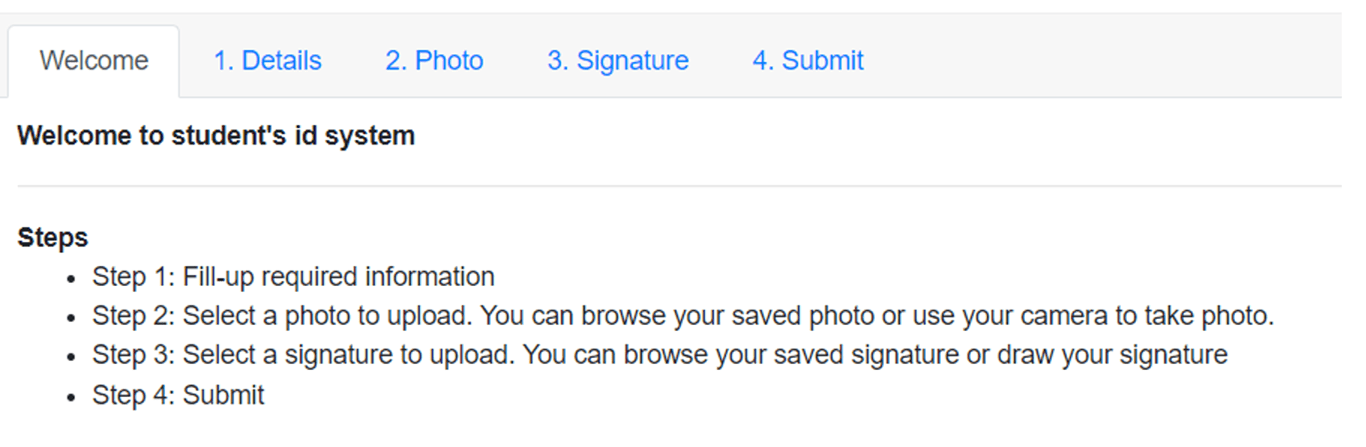The width and height of the screenshot is (1366, 447).
Task: Click the Step 2 photo upload instruction
Action: coord(683,317)
